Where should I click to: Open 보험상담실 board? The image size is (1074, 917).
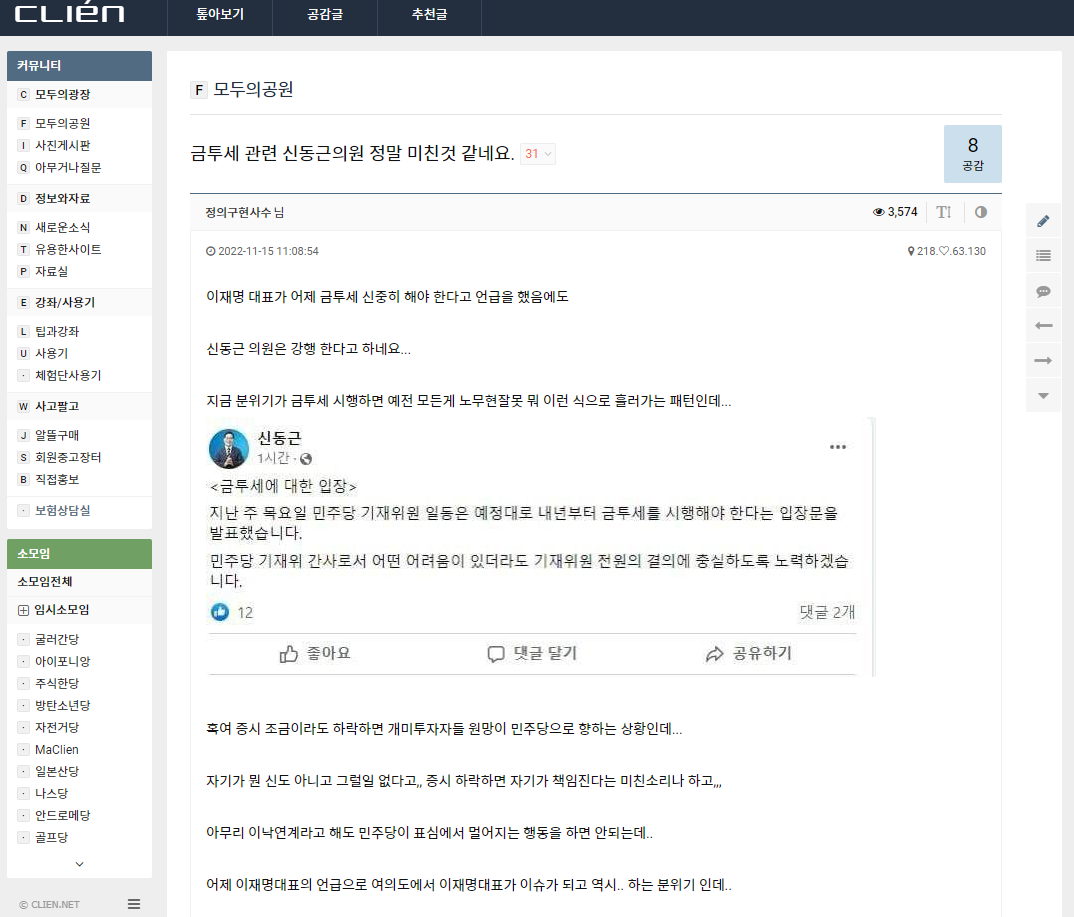(62, 510)
